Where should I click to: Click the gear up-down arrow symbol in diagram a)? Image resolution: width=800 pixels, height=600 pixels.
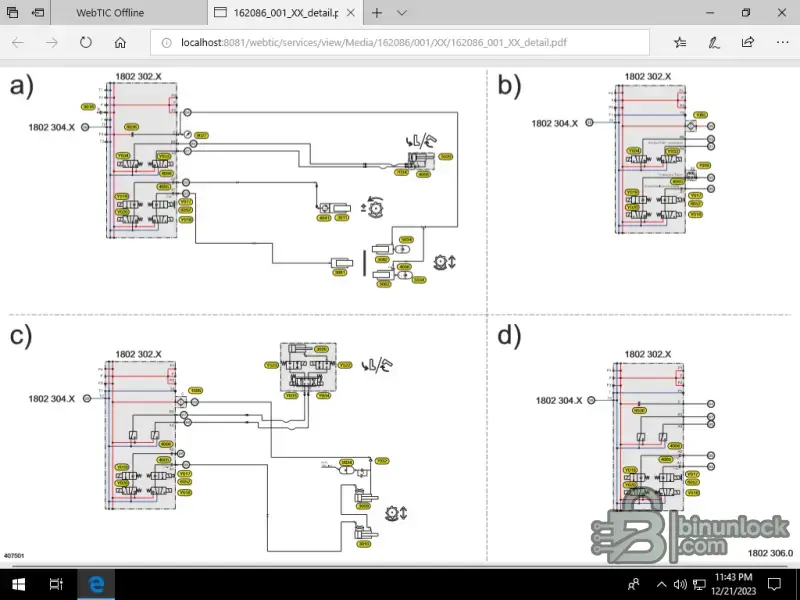point(444,262)
